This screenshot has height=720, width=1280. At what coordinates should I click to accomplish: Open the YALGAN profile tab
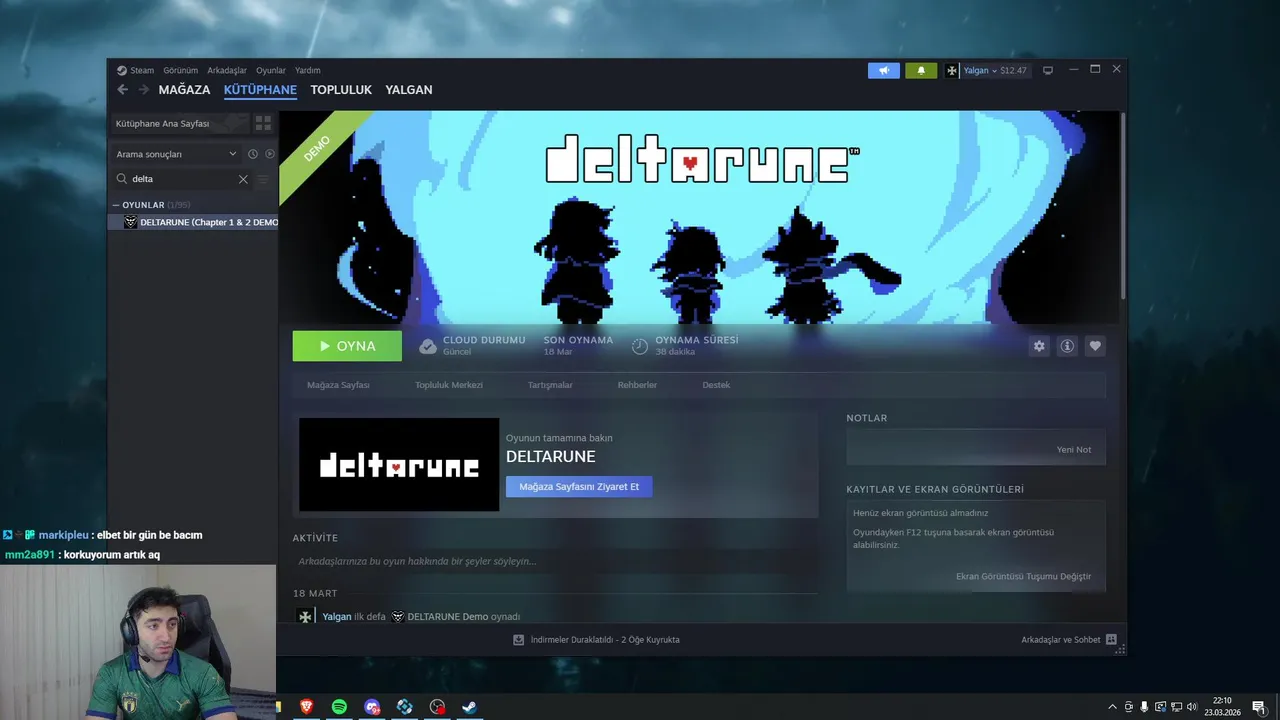[409, 90]
